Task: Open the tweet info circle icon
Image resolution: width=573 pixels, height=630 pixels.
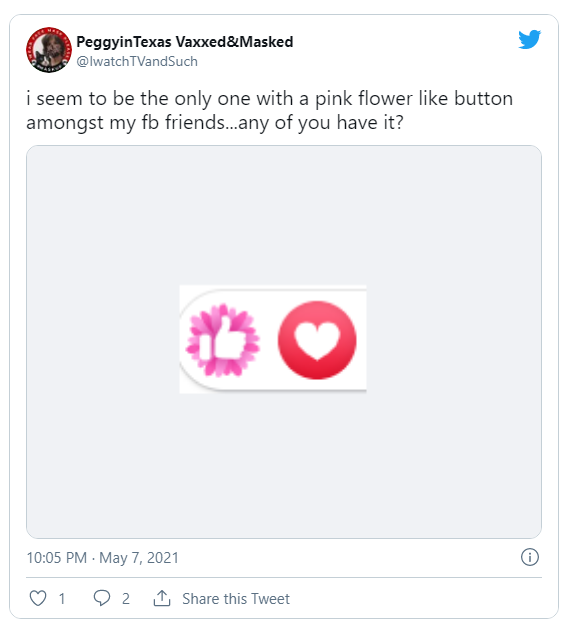Action: coord(530,557)
